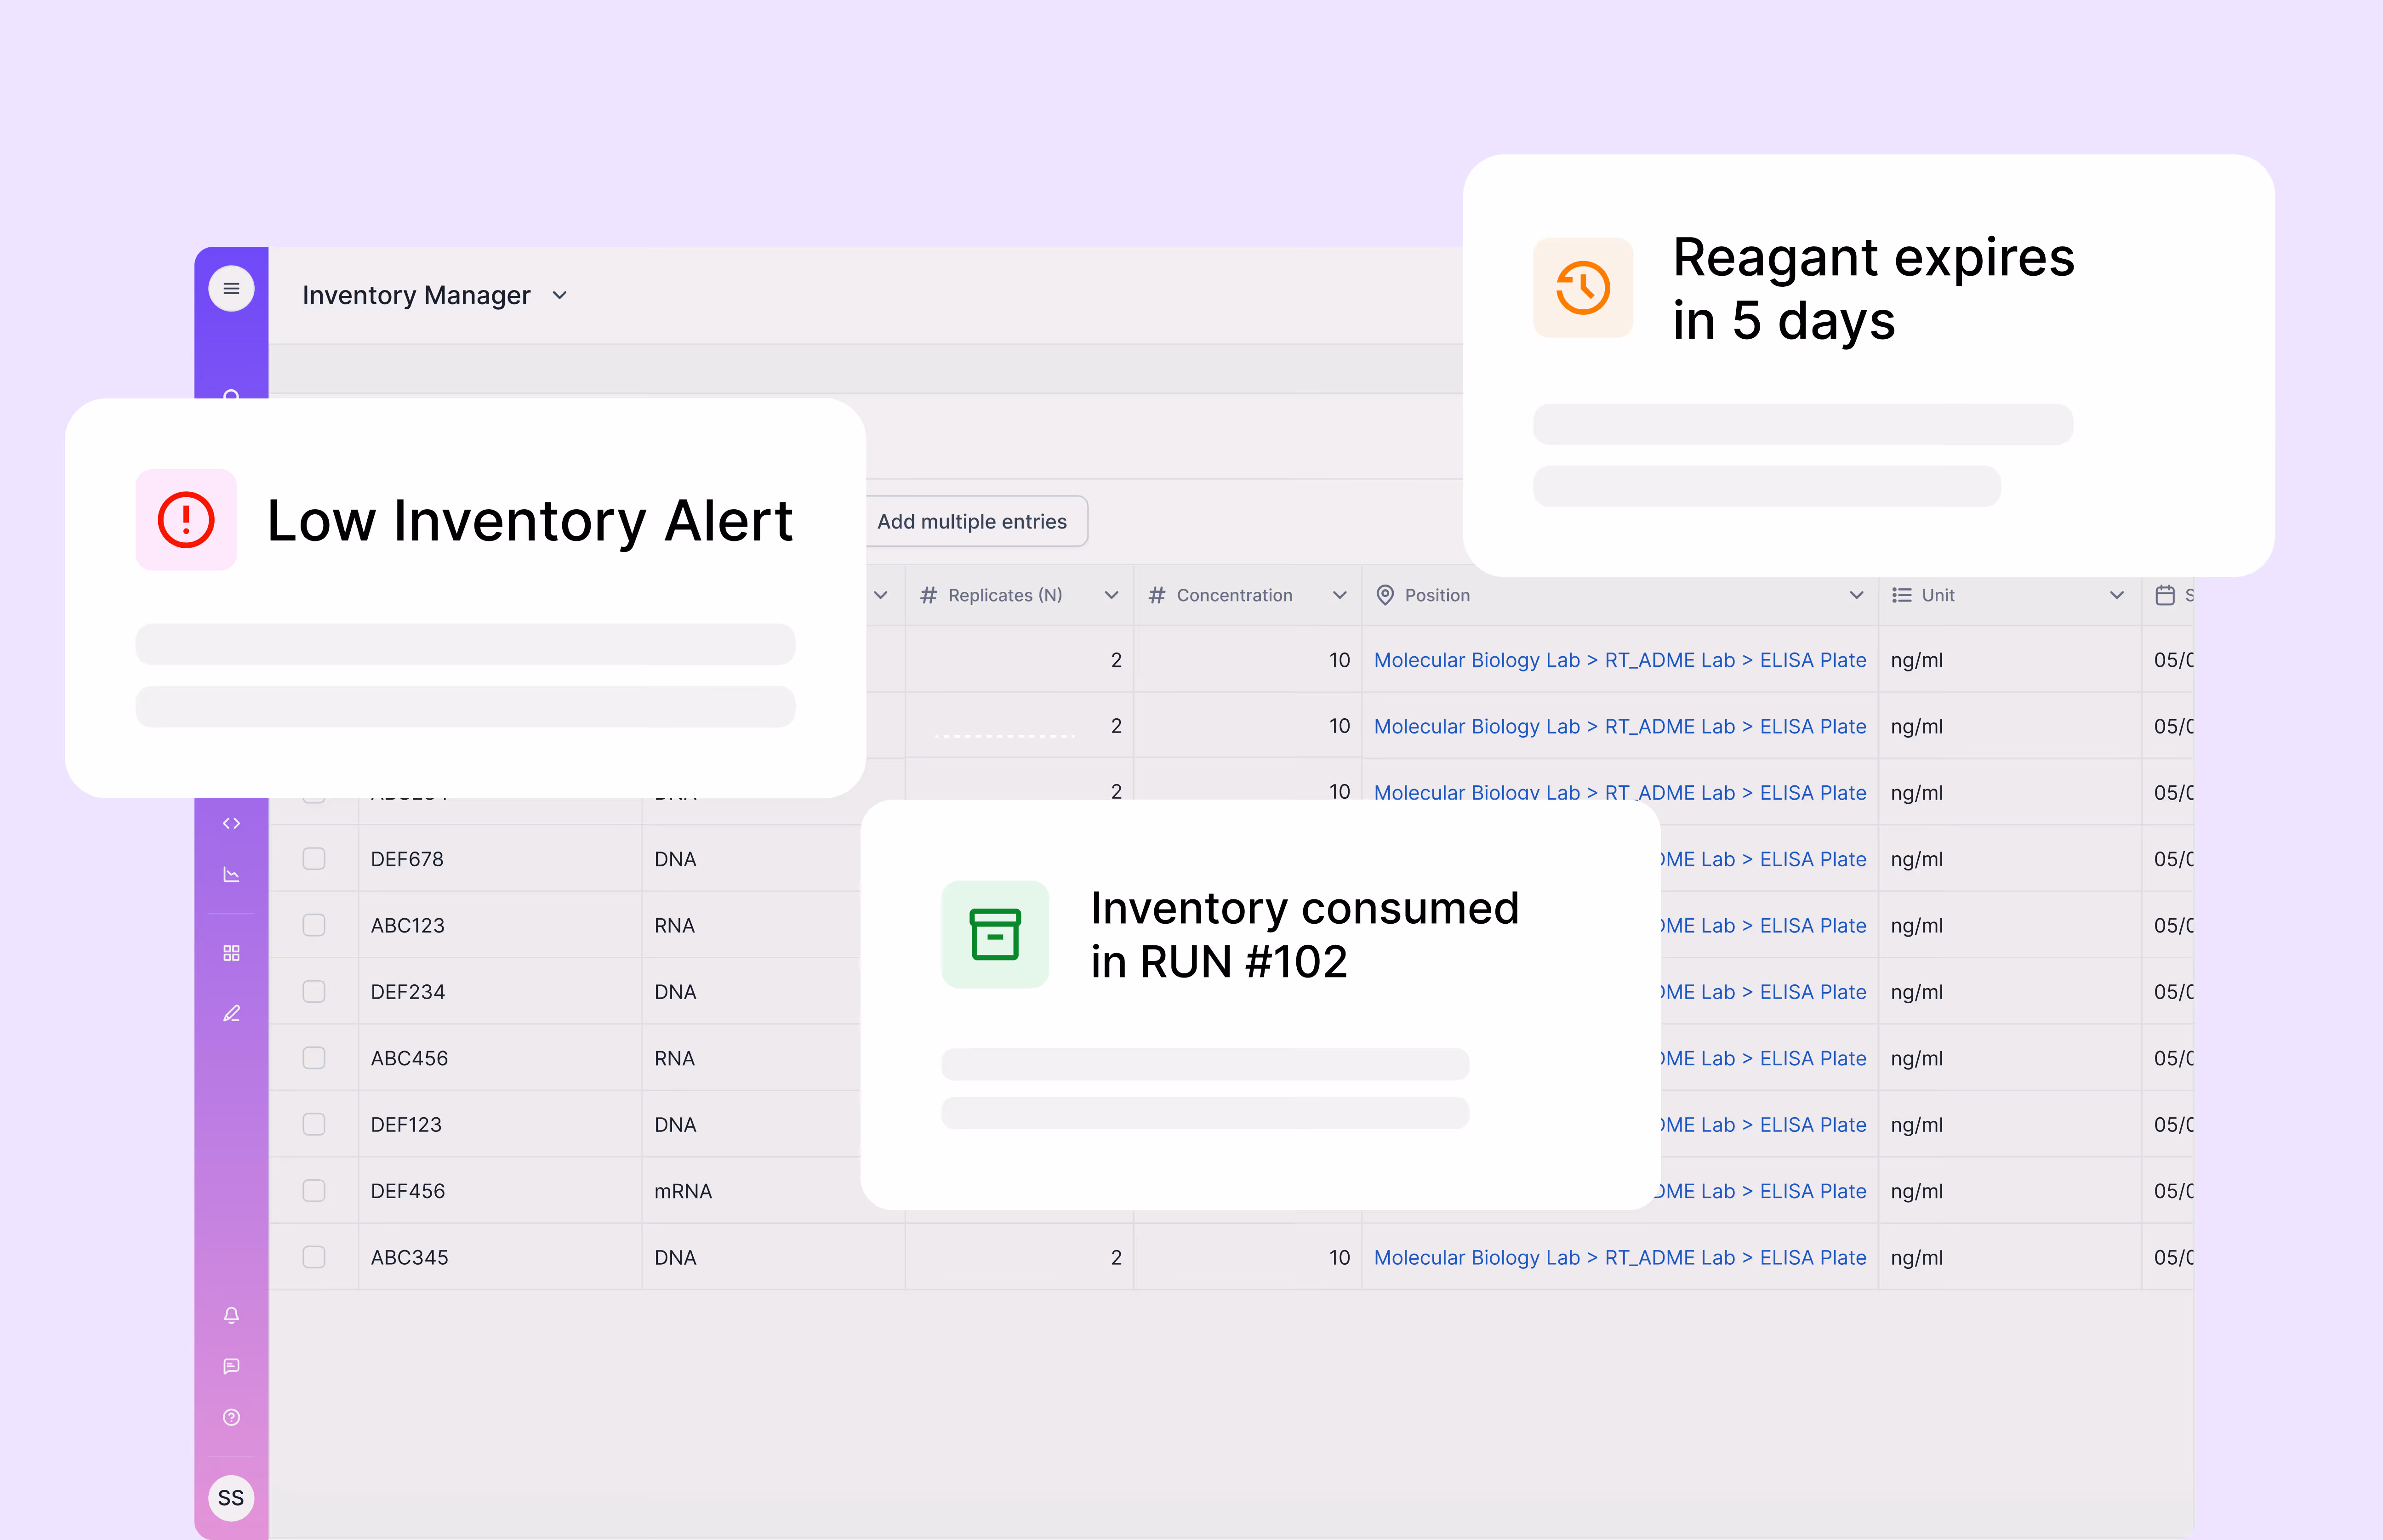Viewport: 2383px width, 1540px height.
Task: Tick the checkbox for ABC123 row
Action: (x=314, y=925)
